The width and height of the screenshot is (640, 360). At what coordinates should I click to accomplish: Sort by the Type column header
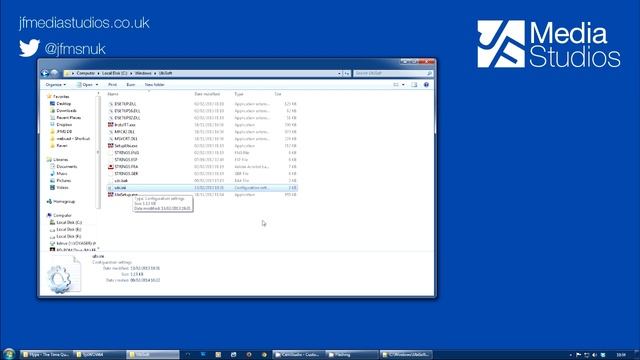(239, 94)
